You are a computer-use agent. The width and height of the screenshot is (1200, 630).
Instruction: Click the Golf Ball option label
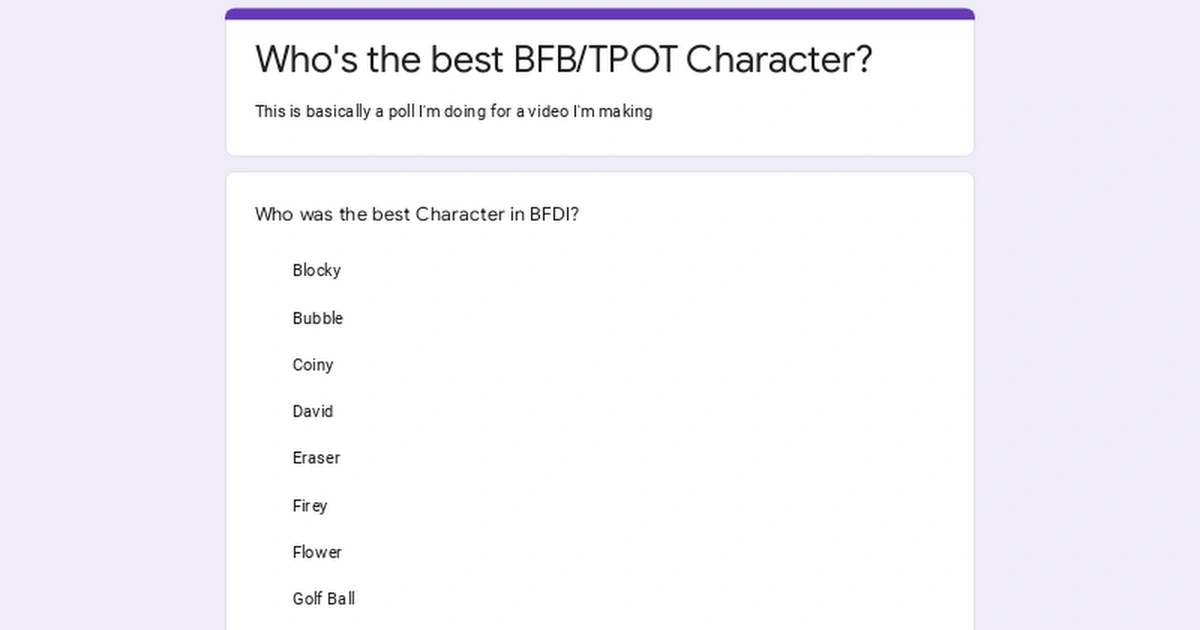323,598
